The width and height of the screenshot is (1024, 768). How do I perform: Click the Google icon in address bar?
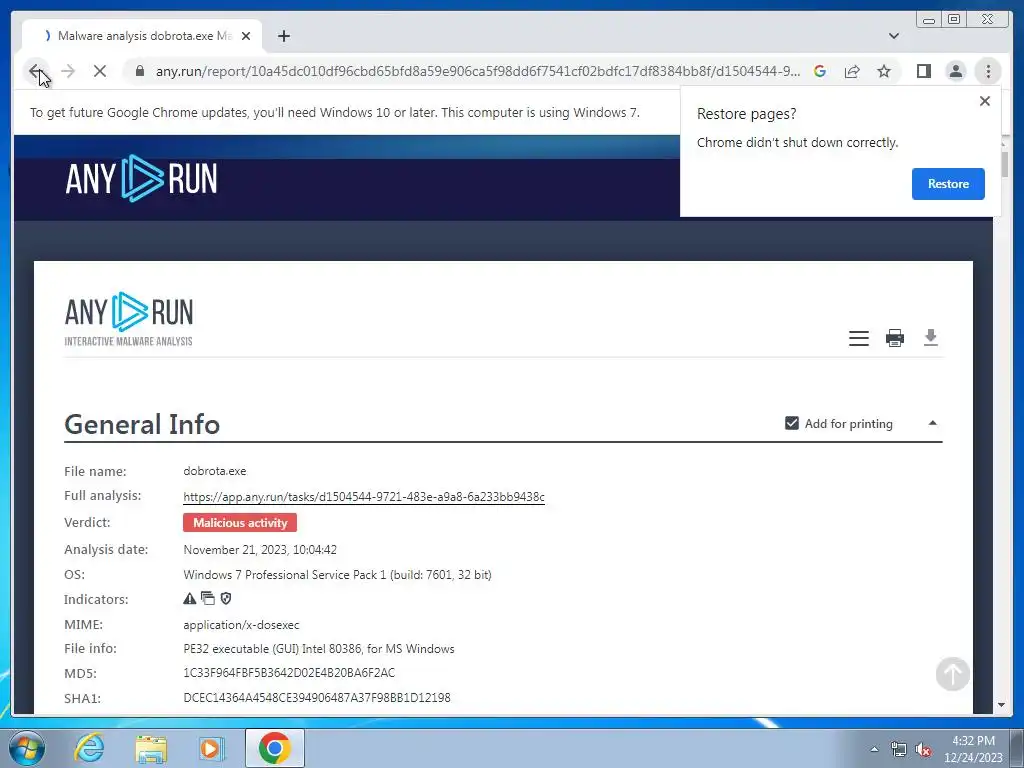point(820,71)
